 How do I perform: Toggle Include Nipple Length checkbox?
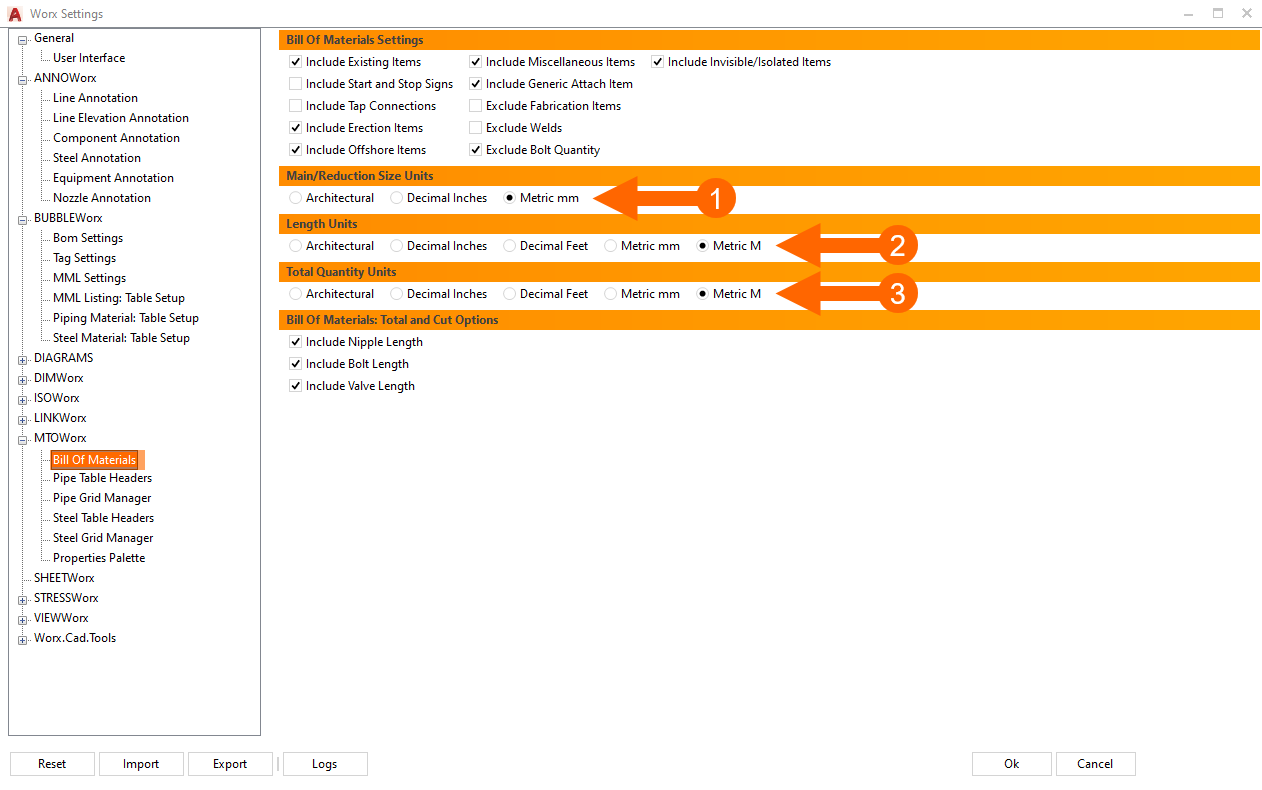click(295, 342)
